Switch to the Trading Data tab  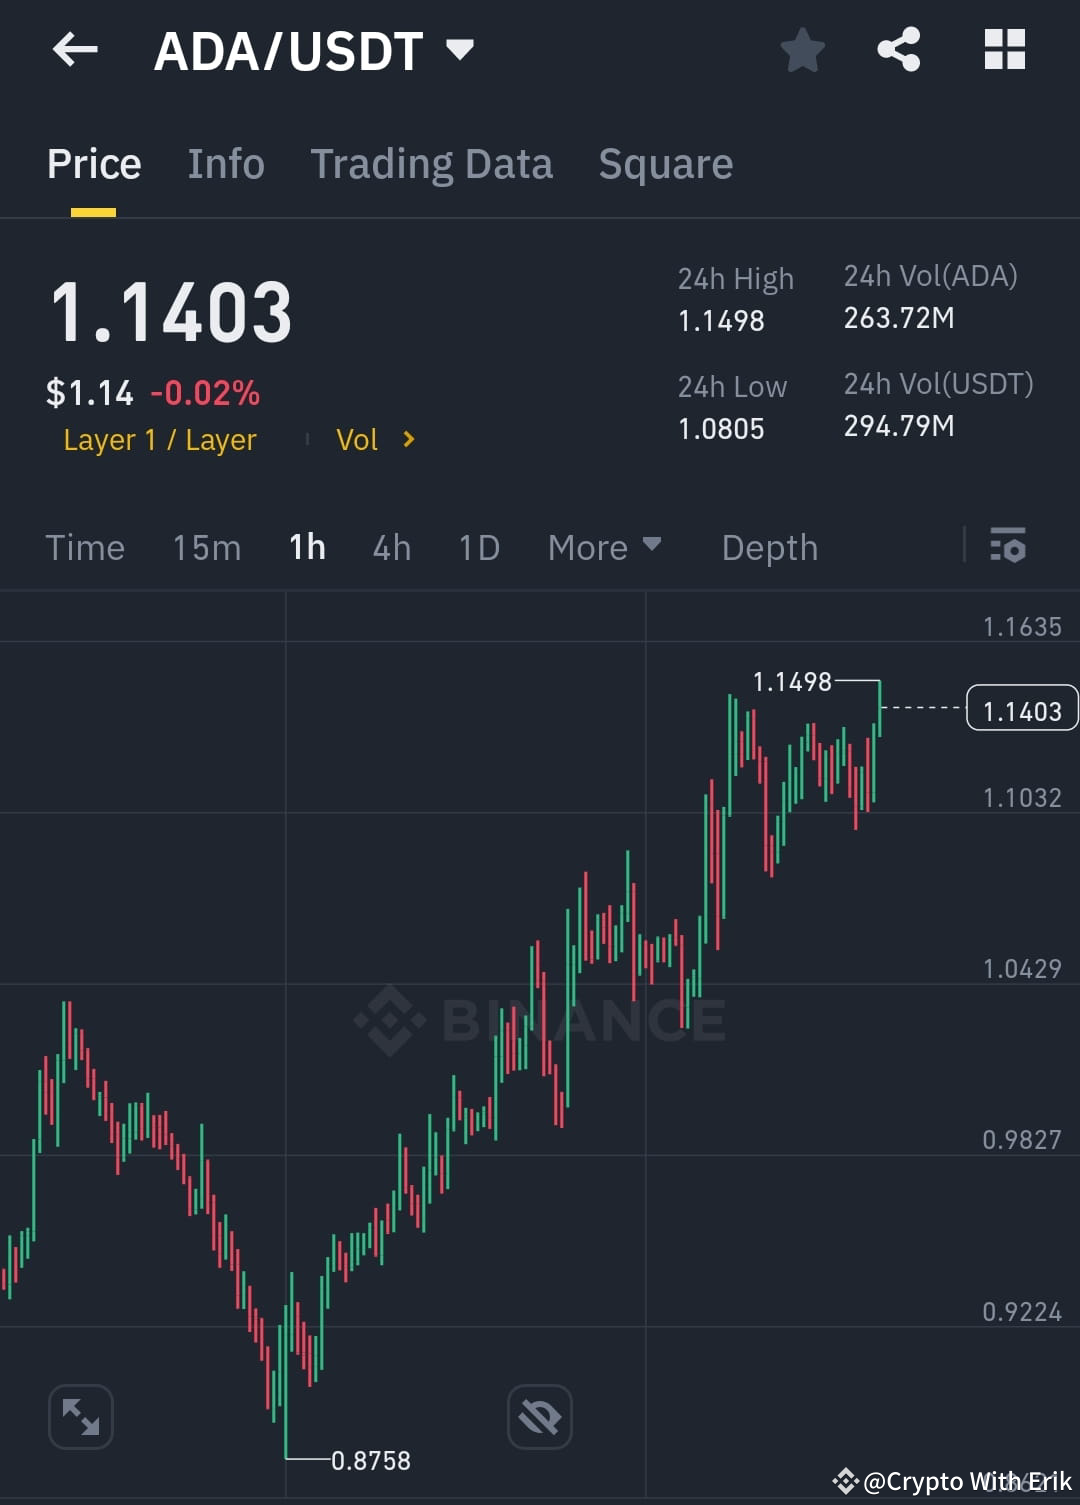coord(432,163)
